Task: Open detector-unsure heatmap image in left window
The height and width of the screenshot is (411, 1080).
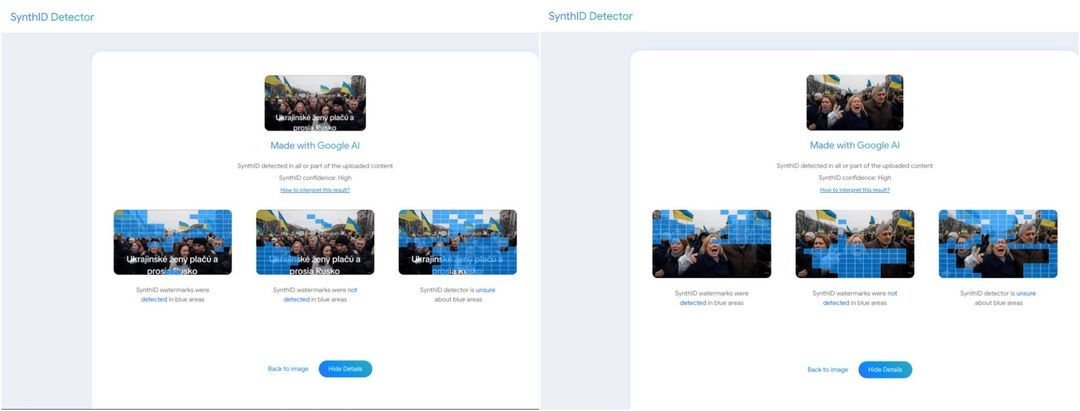Action: 457,242
